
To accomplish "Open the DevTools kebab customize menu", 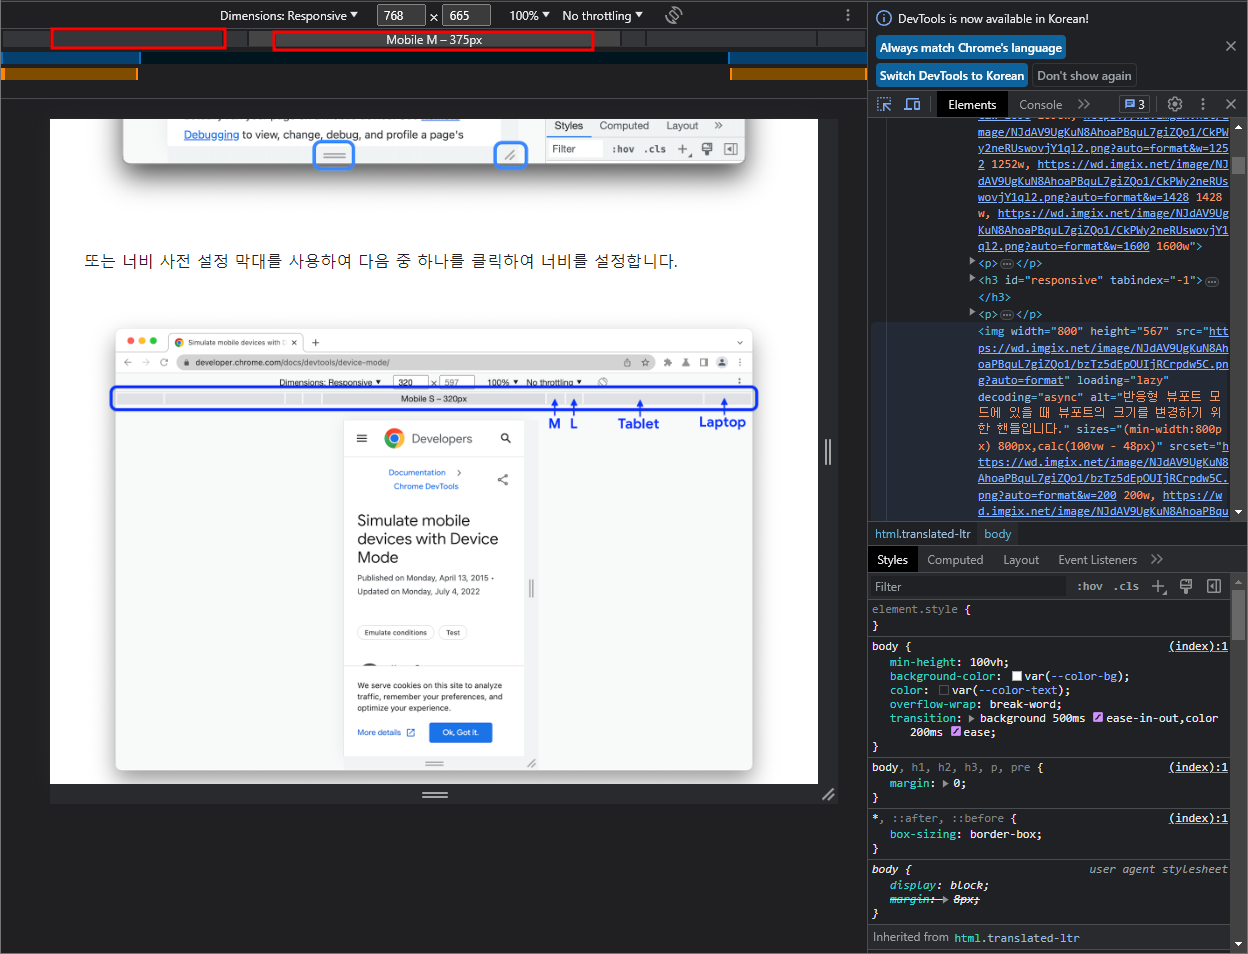I will [1203, 104].
